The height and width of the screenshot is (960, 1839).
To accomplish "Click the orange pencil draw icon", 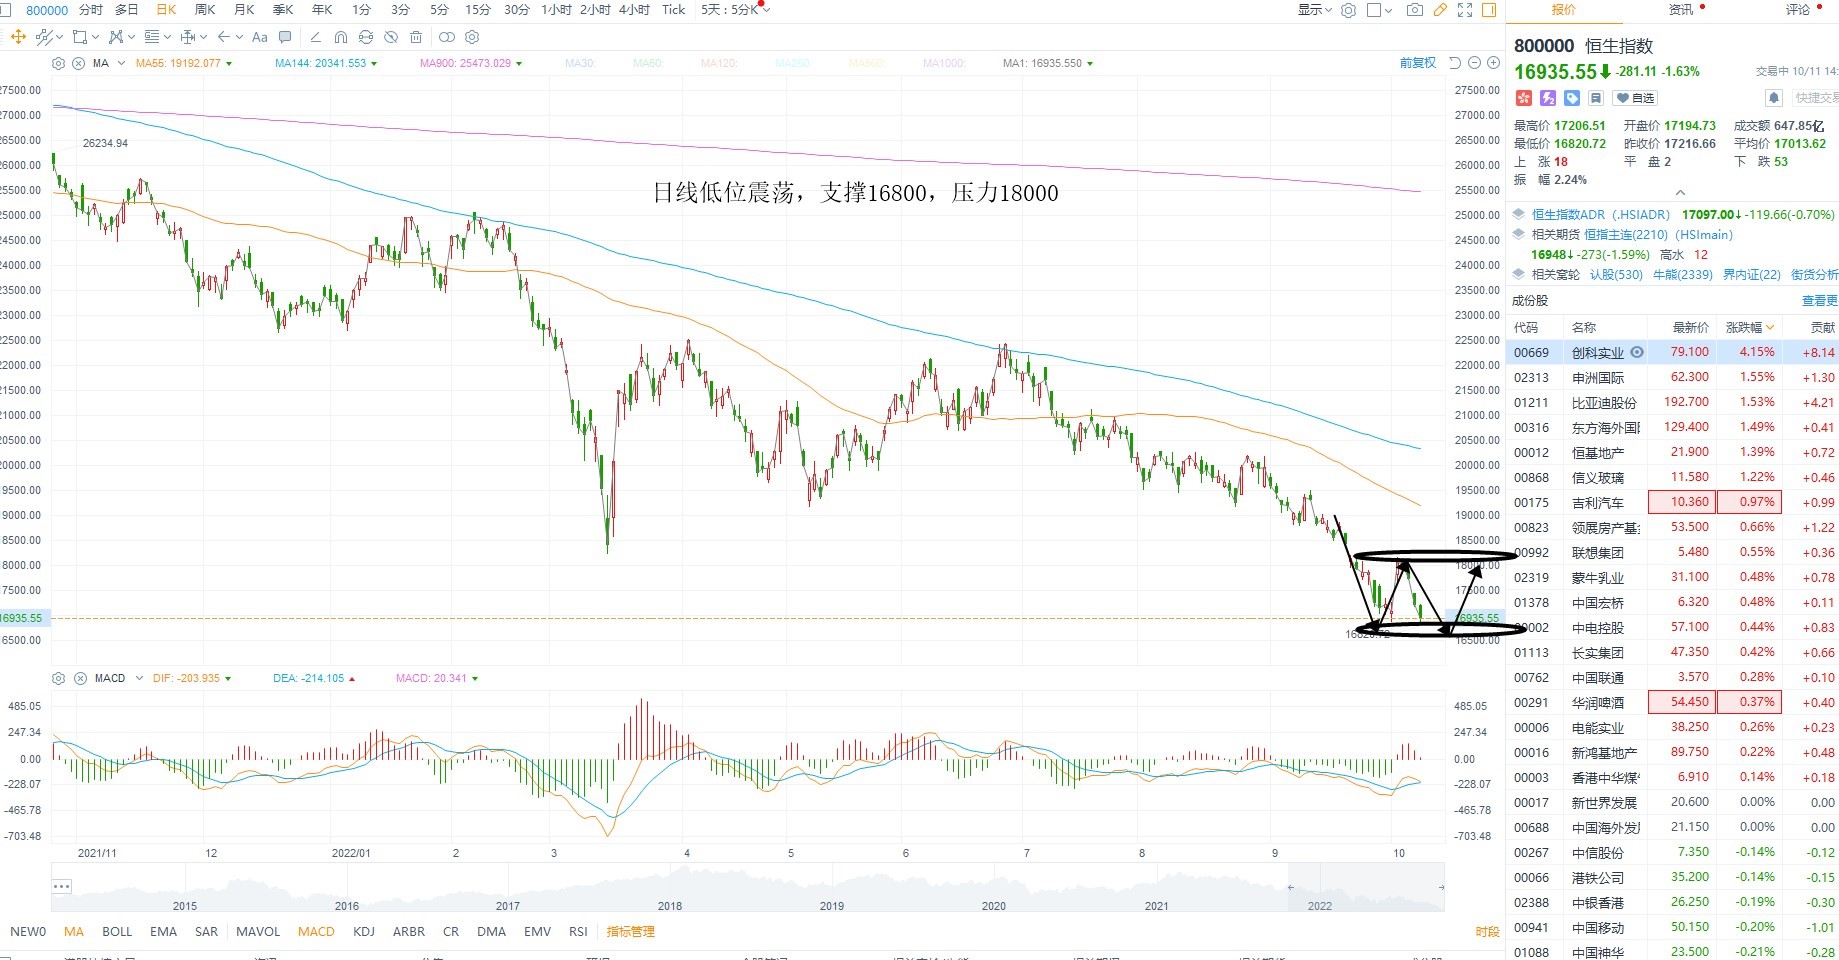I will (1440, 10).
